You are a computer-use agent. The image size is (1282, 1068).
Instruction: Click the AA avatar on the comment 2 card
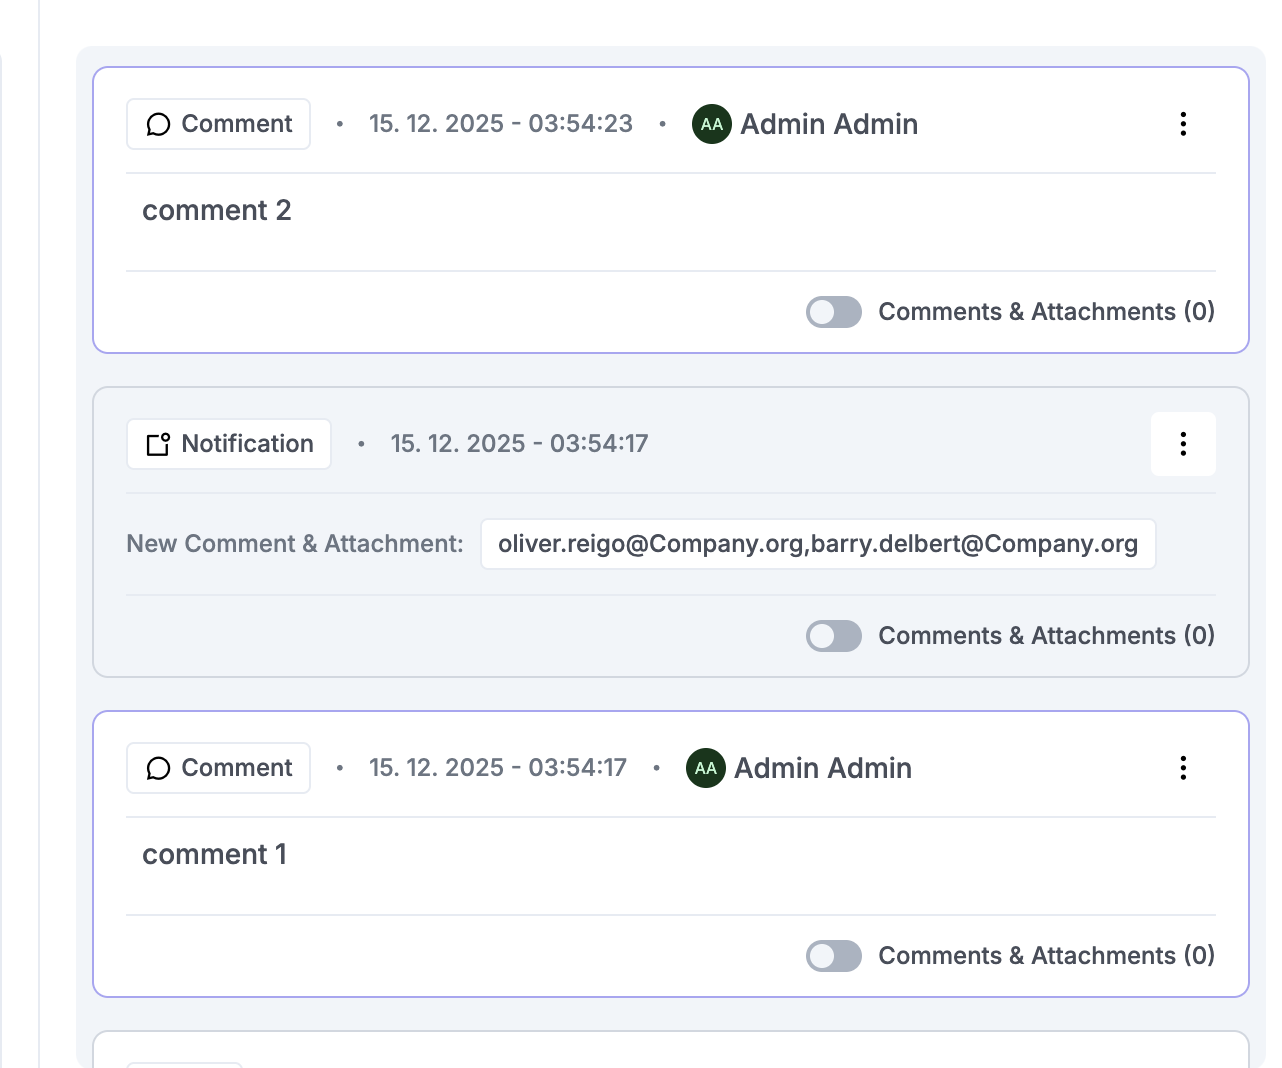click(x=711, y=124)
